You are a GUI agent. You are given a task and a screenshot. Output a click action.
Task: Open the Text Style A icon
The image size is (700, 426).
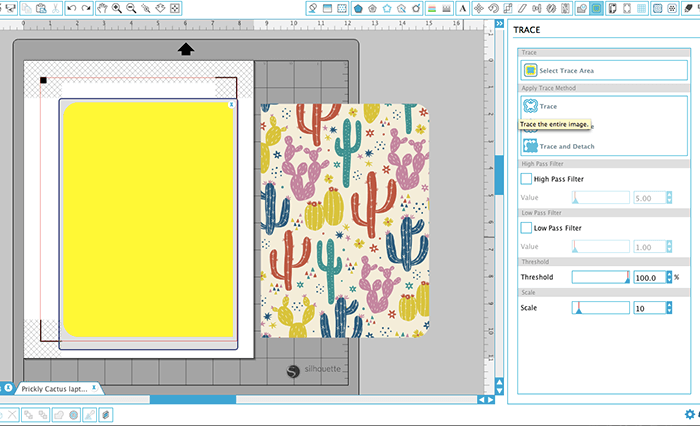(462, 8)
